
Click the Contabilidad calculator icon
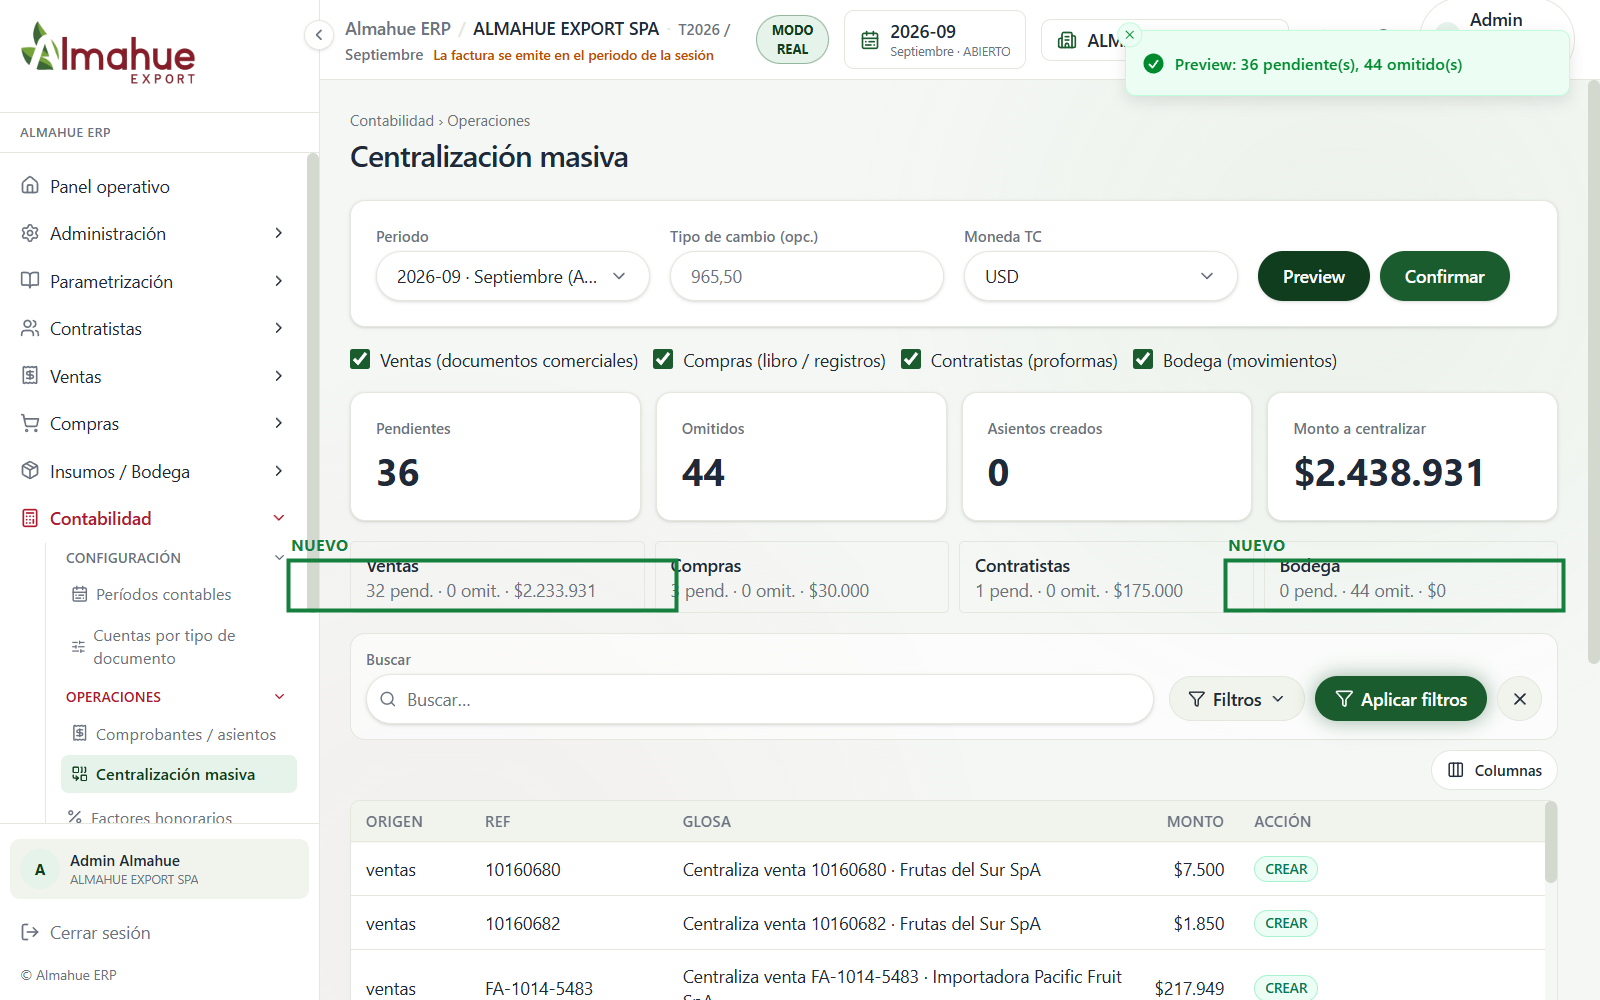coord(30,518)
